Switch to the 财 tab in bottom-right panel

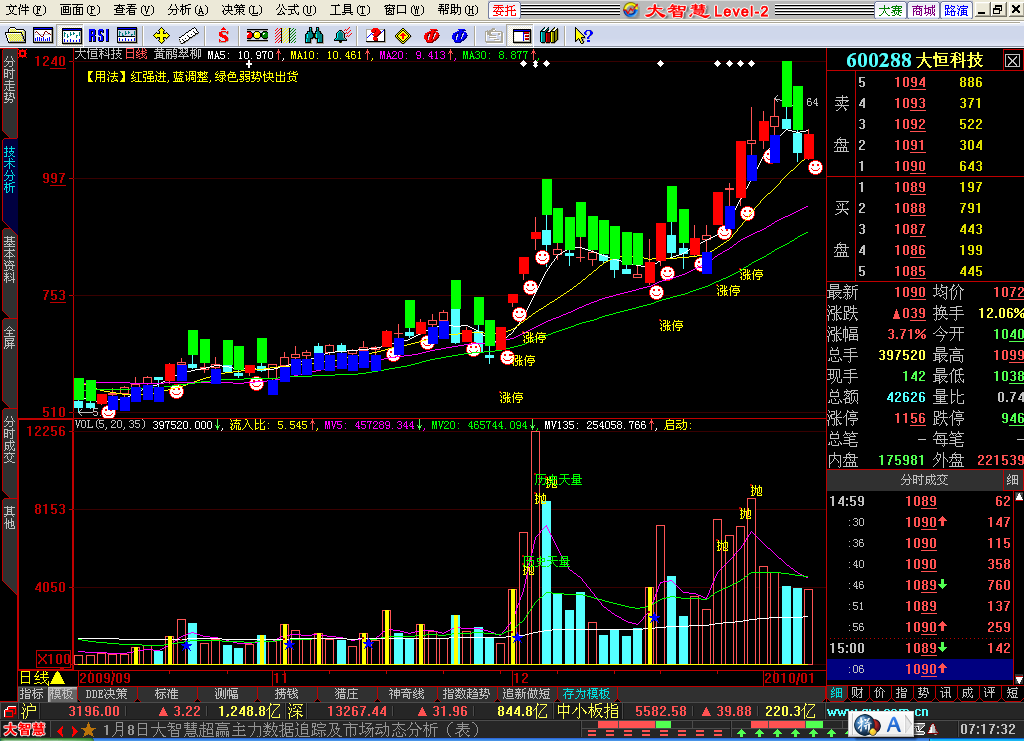coord(856,692)
